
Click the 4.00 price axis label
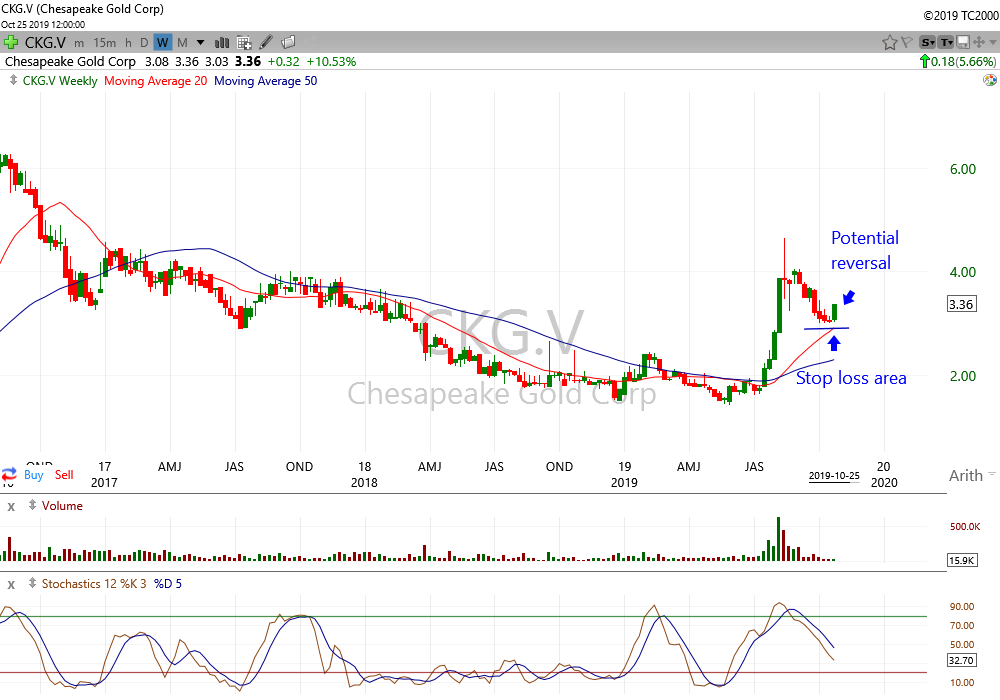tap(962, 272)
